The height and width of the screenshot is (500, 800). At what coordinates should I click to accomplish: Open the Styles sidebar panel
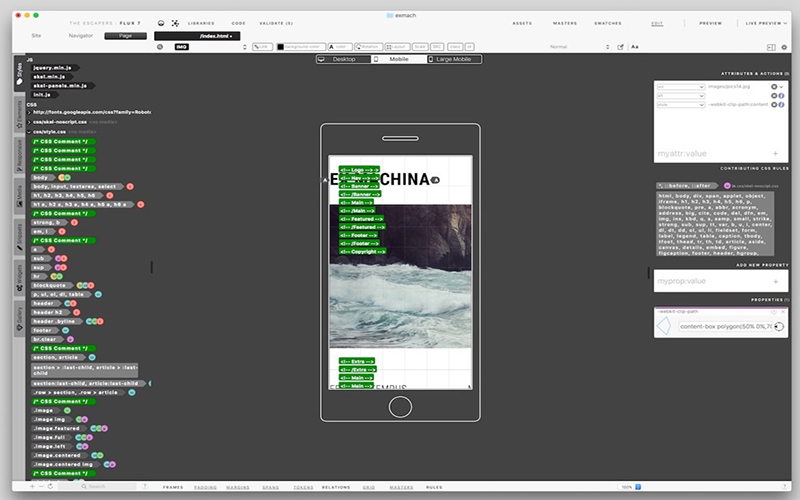click(19, 73)
